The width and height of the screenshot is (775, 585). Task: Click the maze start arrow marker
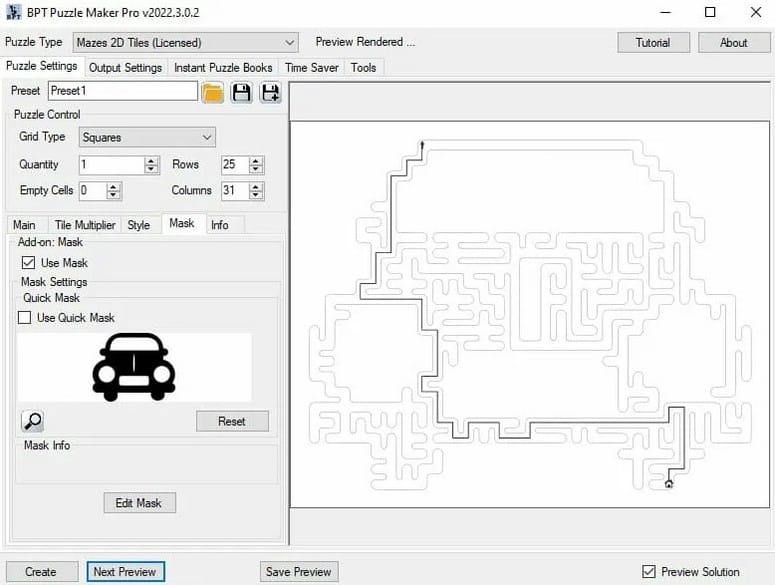422,146
